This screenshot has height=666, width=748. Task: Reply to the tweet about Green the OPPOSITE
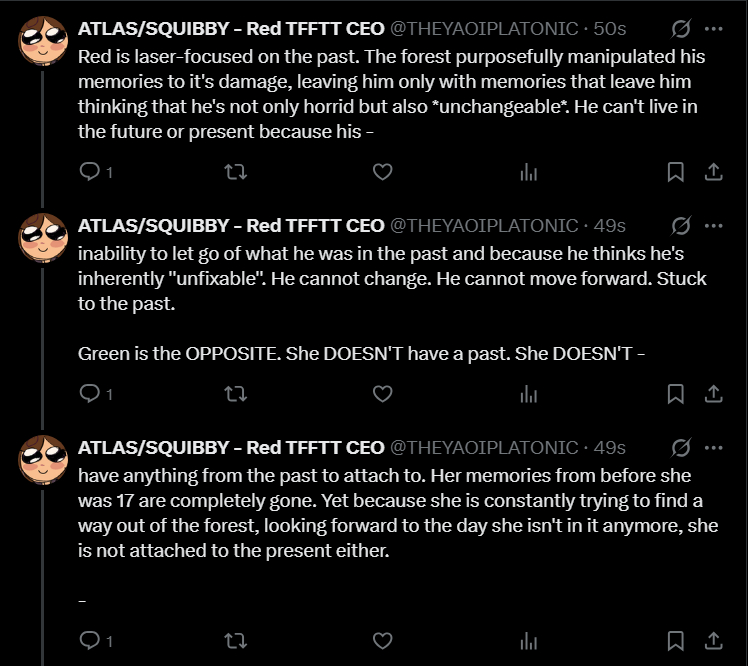(x=90, y=394)
